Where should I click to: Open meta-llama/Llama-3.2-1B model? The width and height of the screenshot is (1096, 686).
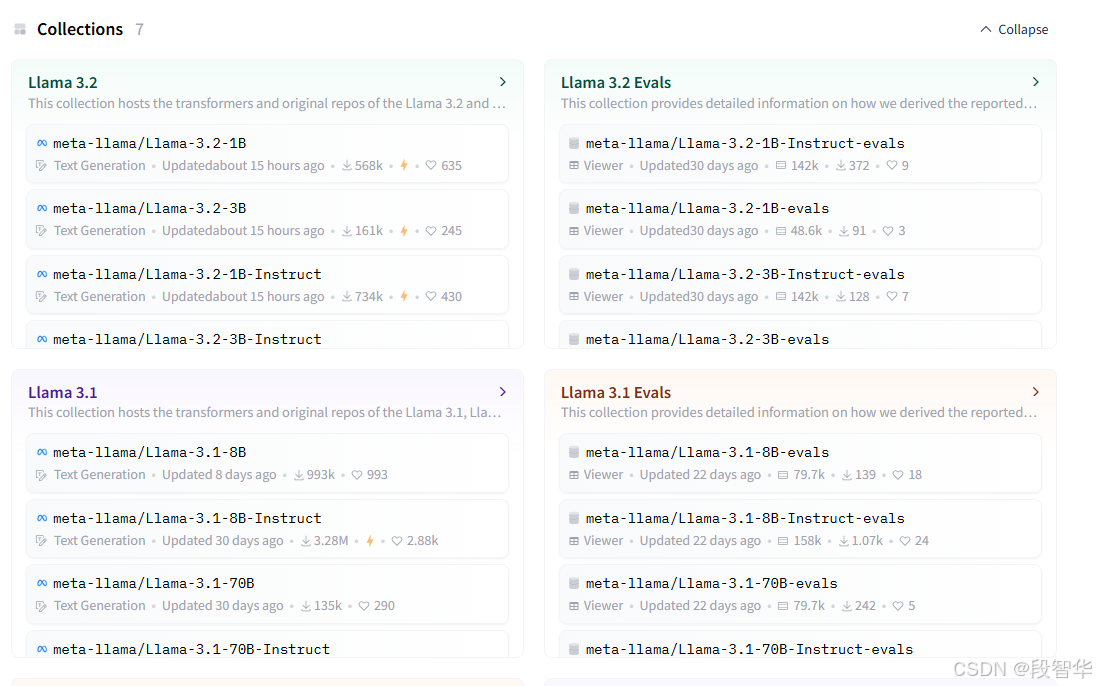[267, 154]
